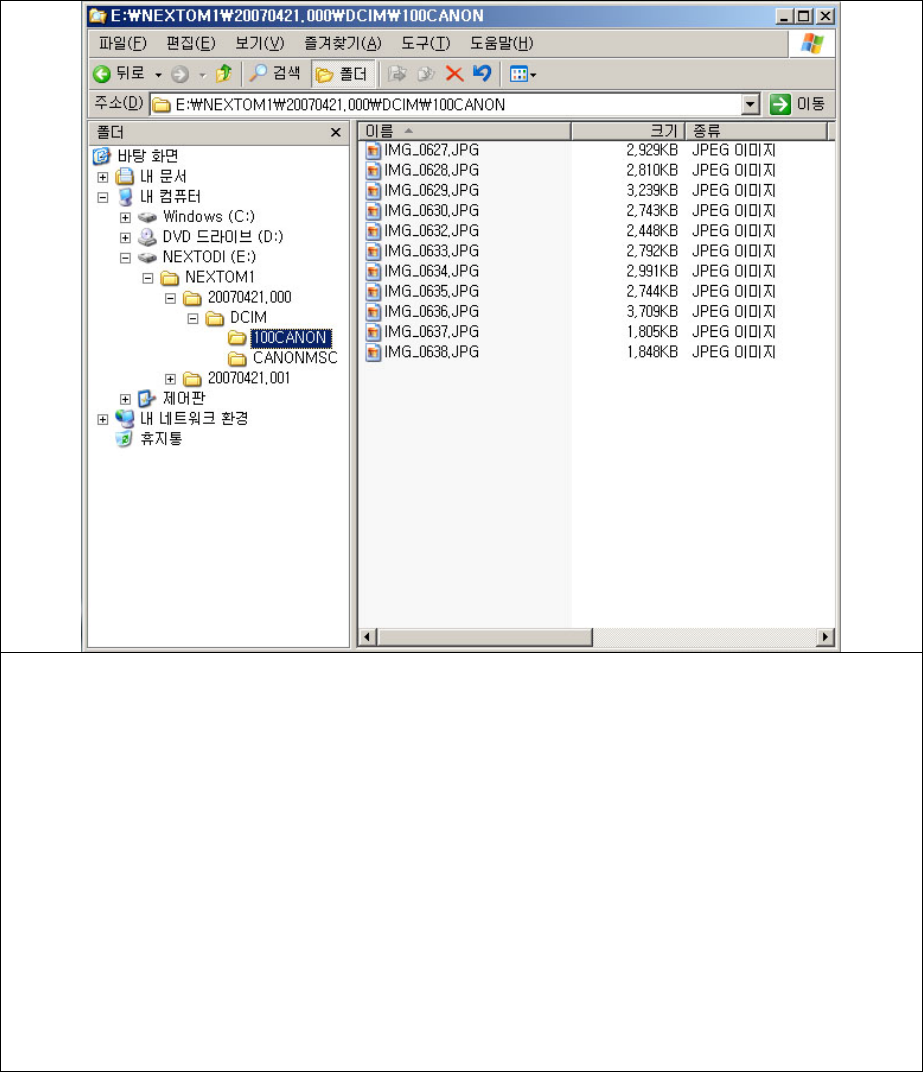The height and width of the screenshot is (1072, 923).
Task: Open the 파일(F) menu
Action: coord(122,44)
